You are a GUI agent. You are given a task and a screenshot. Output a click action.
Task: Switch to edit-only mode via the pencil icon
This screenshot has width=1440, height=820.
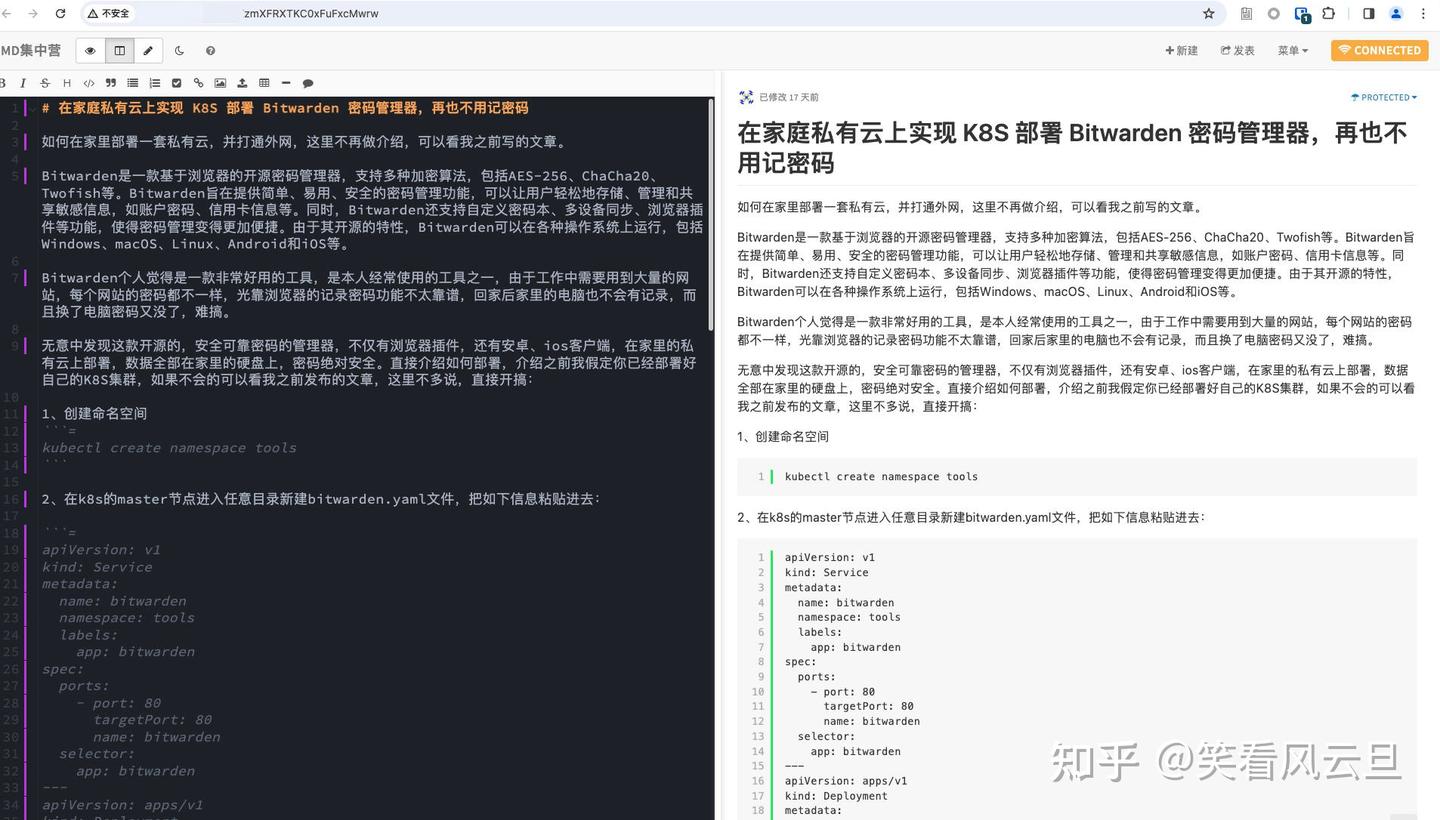[x=148, y=50]
